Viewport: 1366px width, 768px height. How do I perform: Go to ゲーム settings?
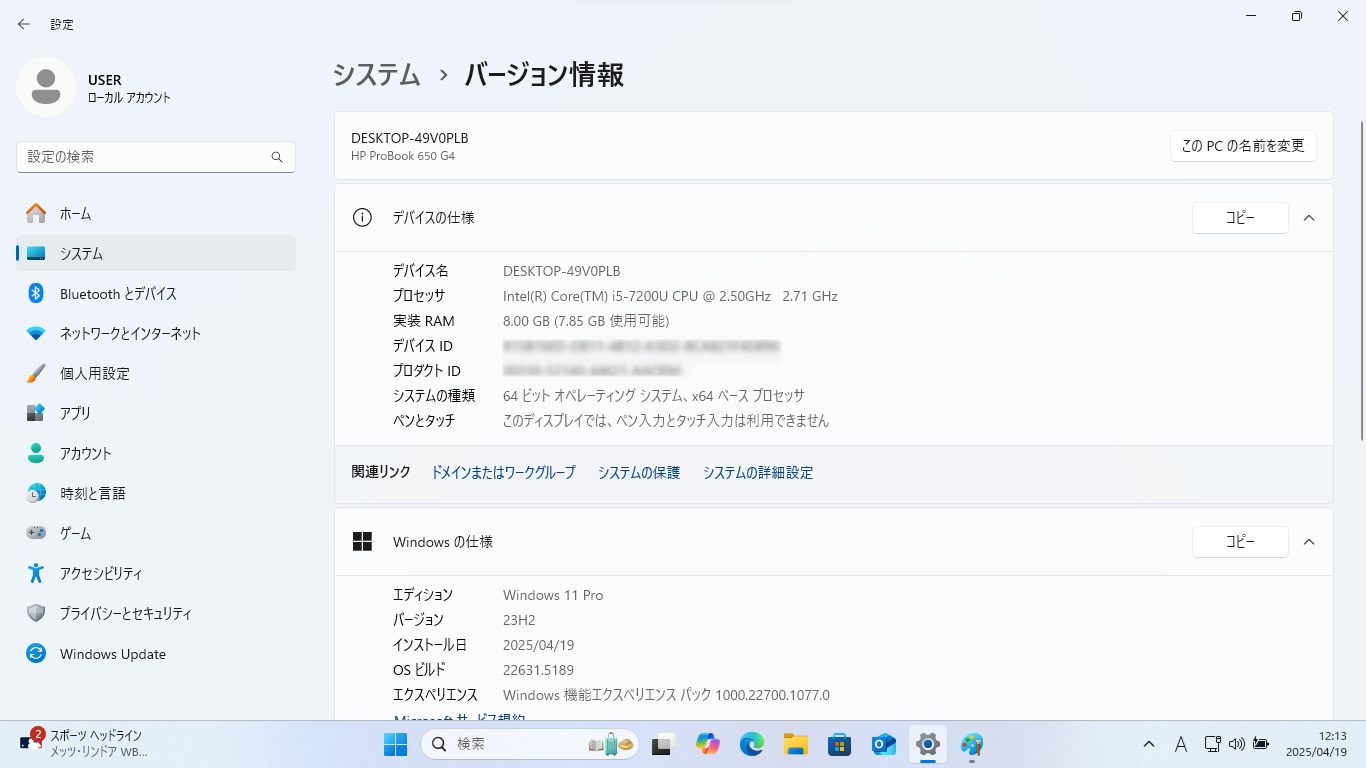pos(156,533)
